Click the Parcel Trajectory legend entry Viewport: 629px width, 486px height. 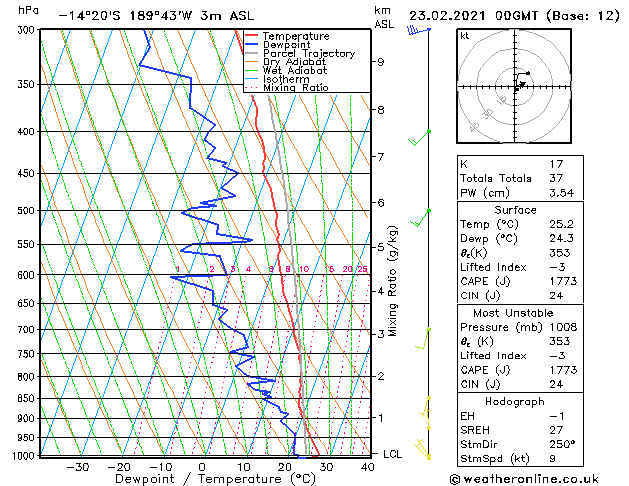click(x=300, y=53)
